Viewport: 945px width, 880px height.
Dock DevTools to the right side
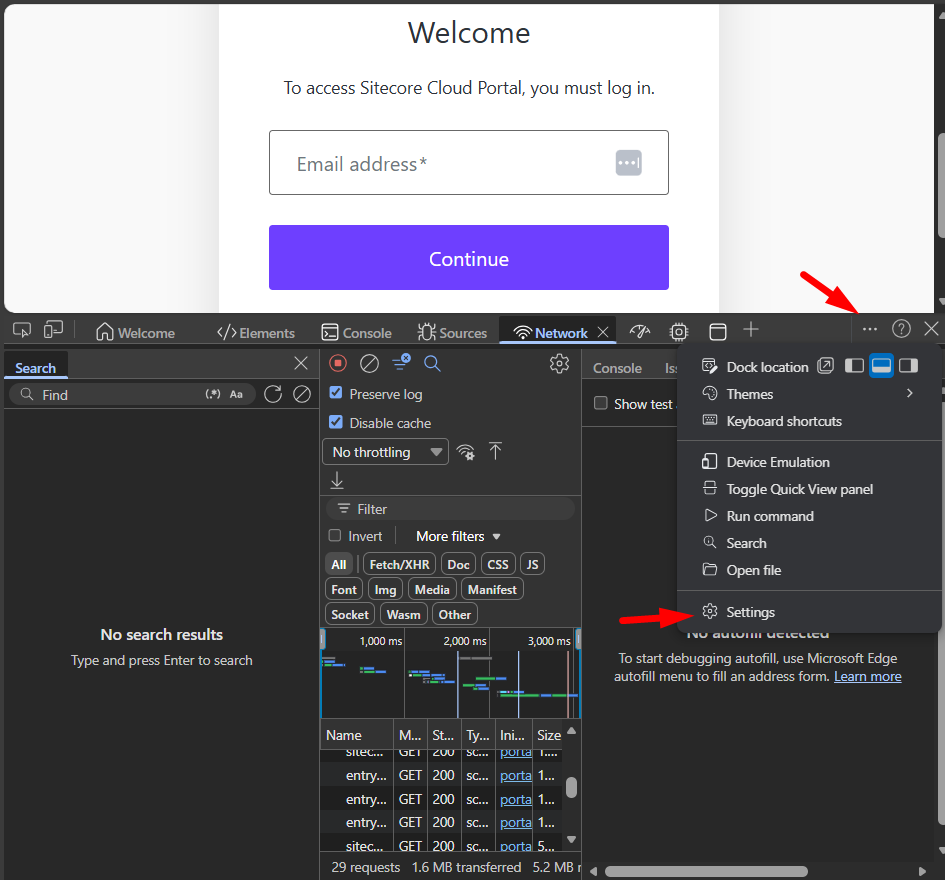click(x=908, y=367)
